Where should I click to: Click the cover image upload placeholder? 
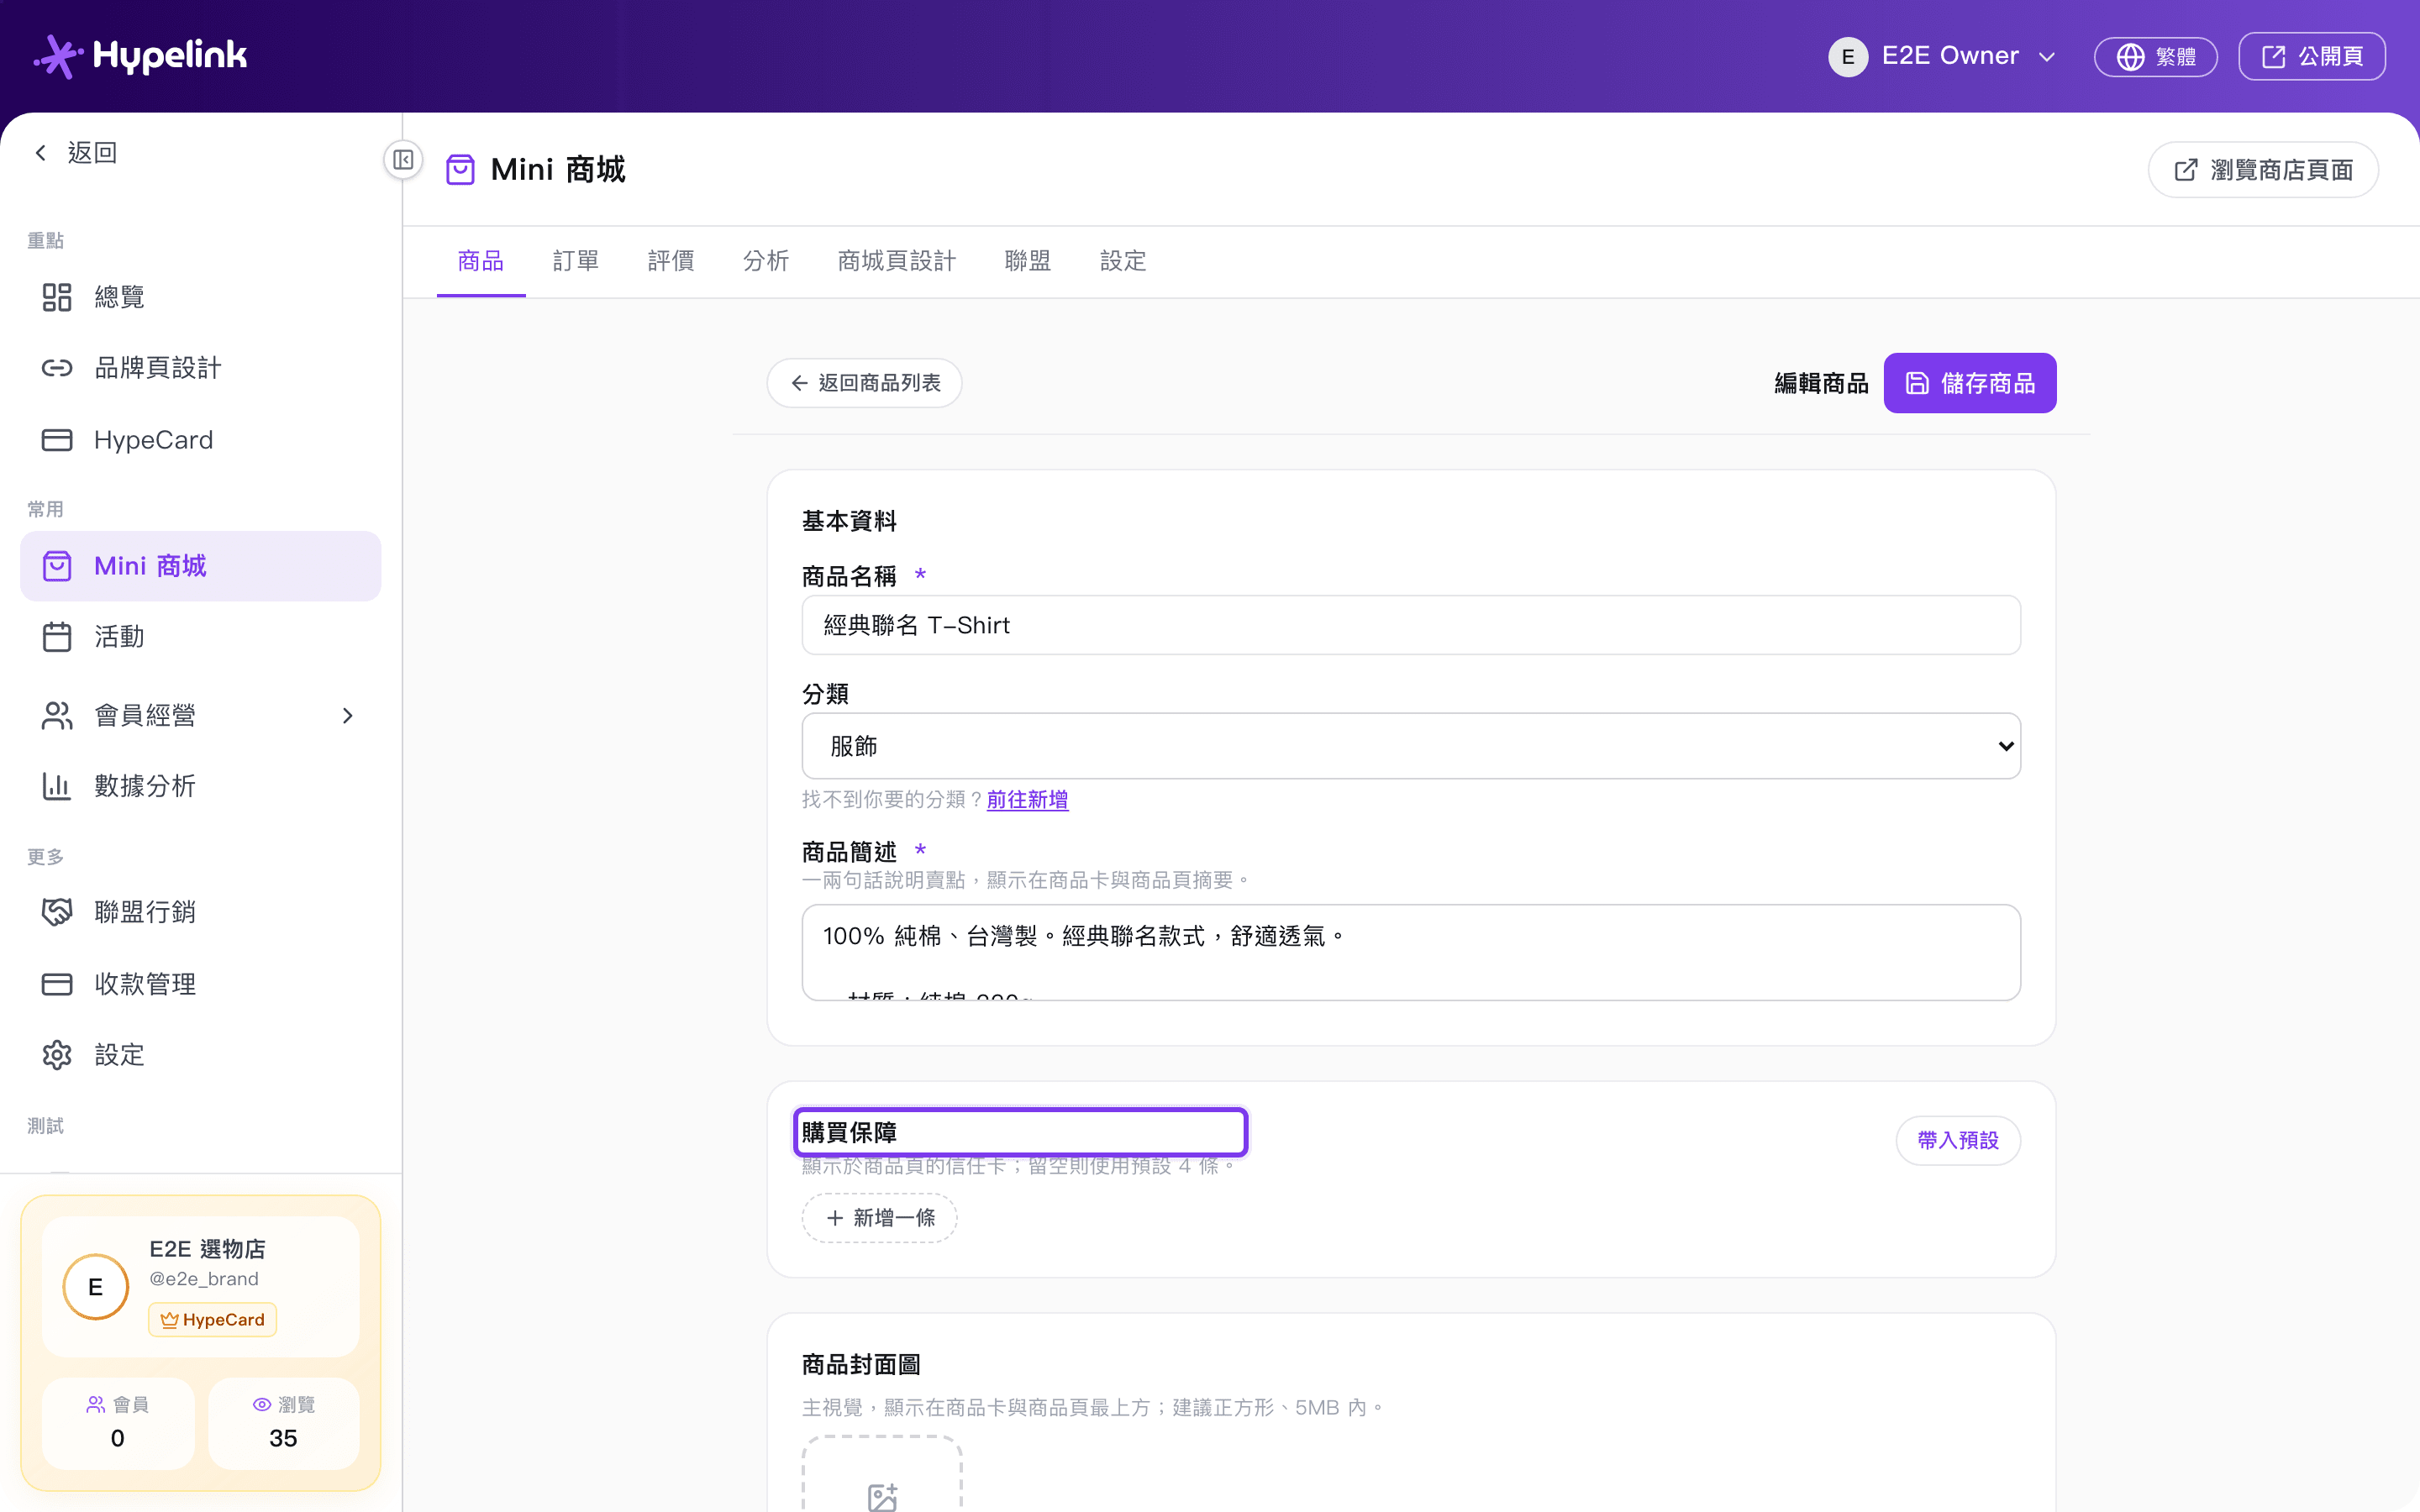[882, 1474]
